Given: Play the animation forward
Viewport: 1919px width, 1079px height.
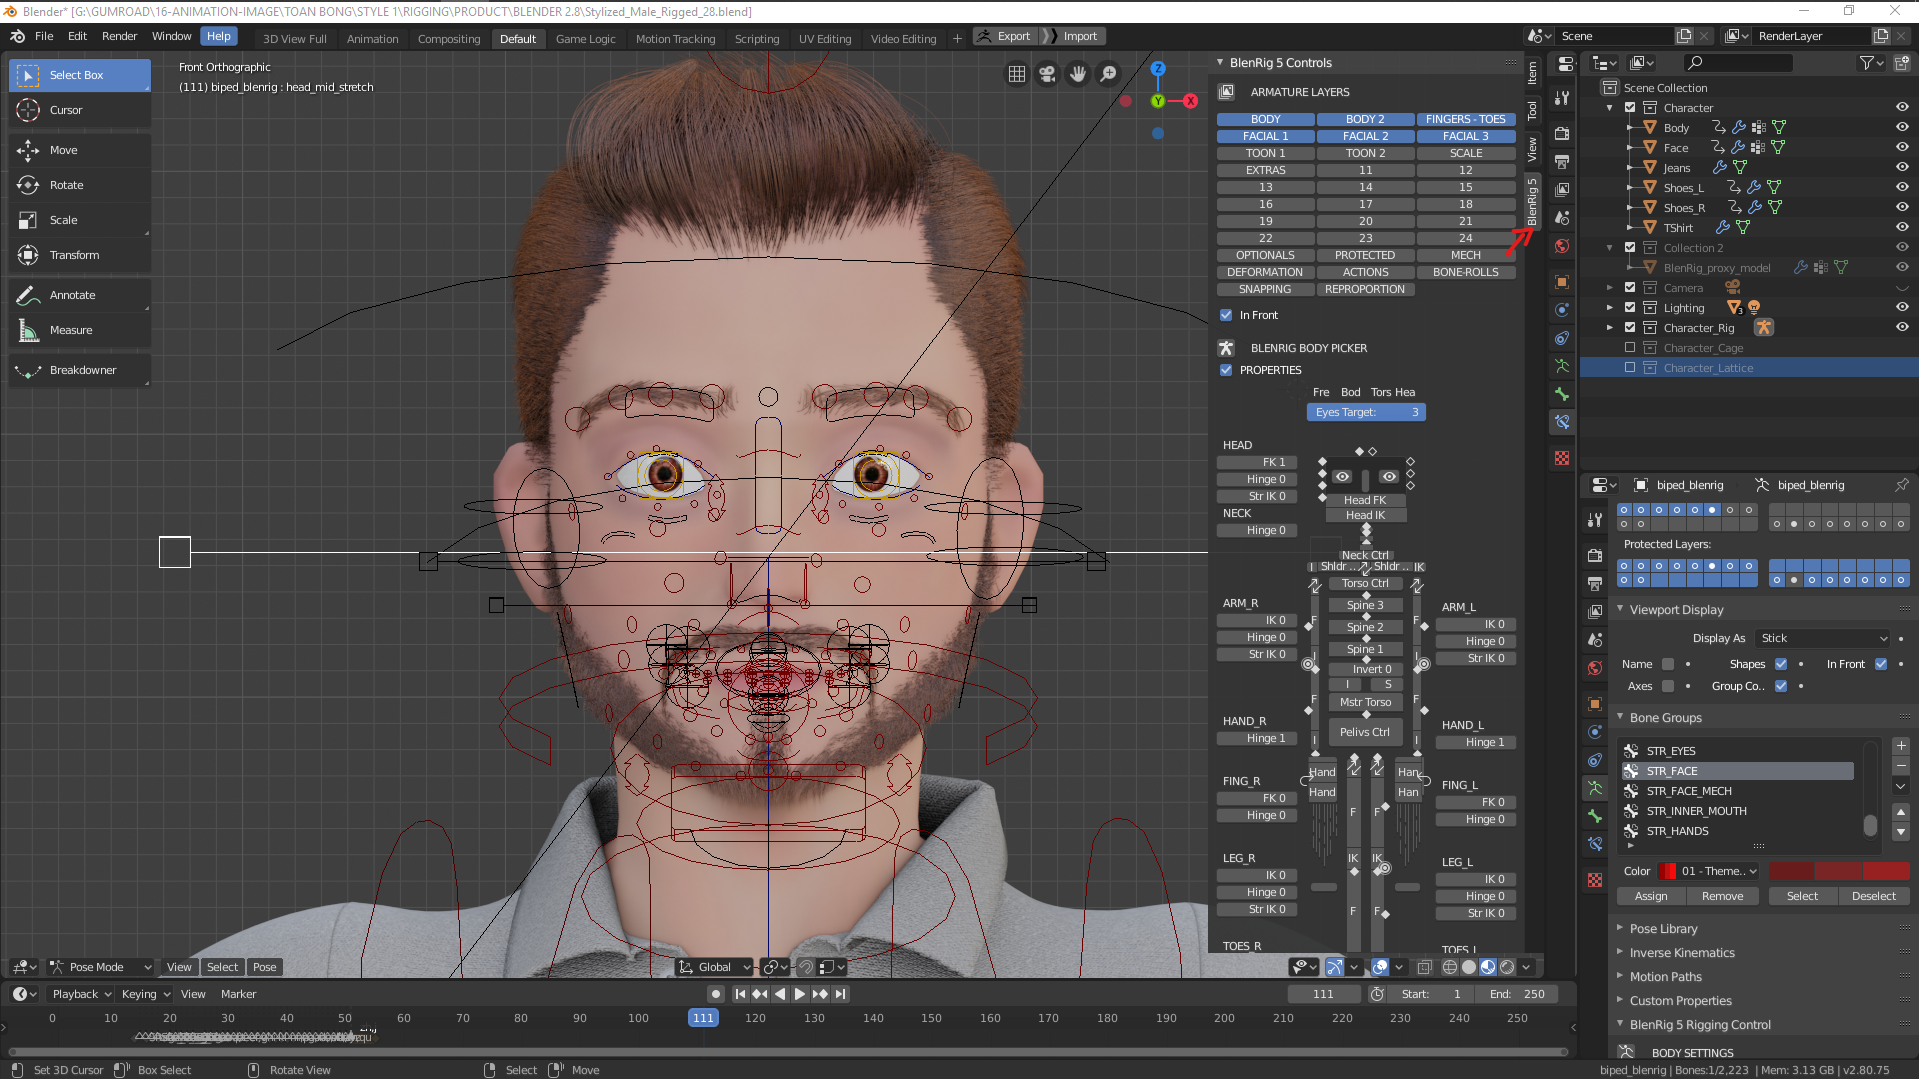Looking at the screenshot, I should [799, 994].
